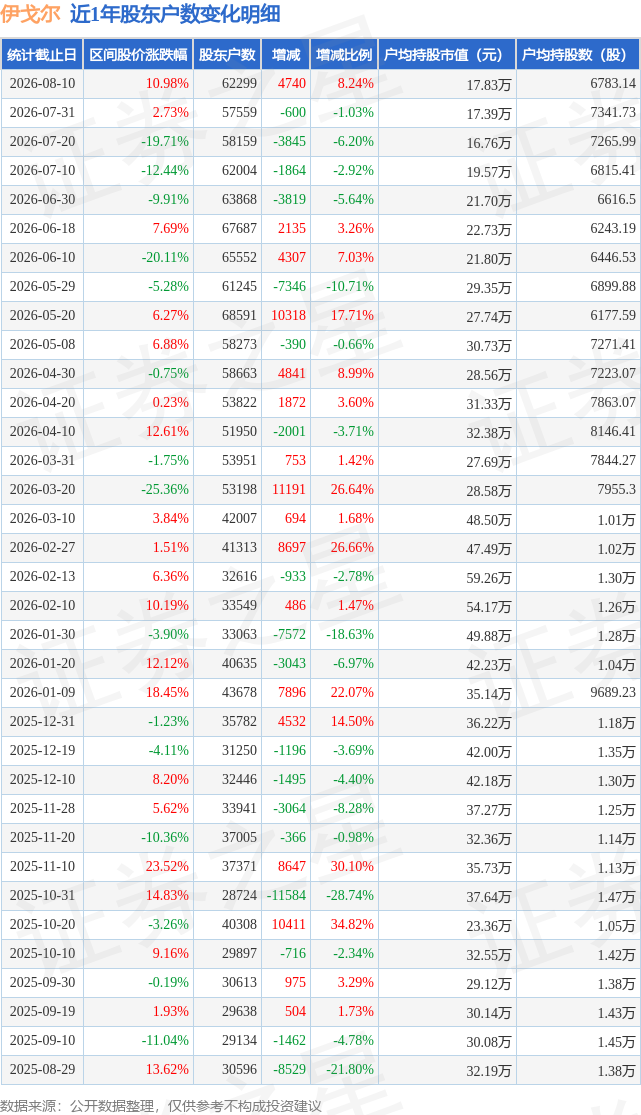Select the -11584 change value cell
The image size is (641, 1115).
coord(286,895)
